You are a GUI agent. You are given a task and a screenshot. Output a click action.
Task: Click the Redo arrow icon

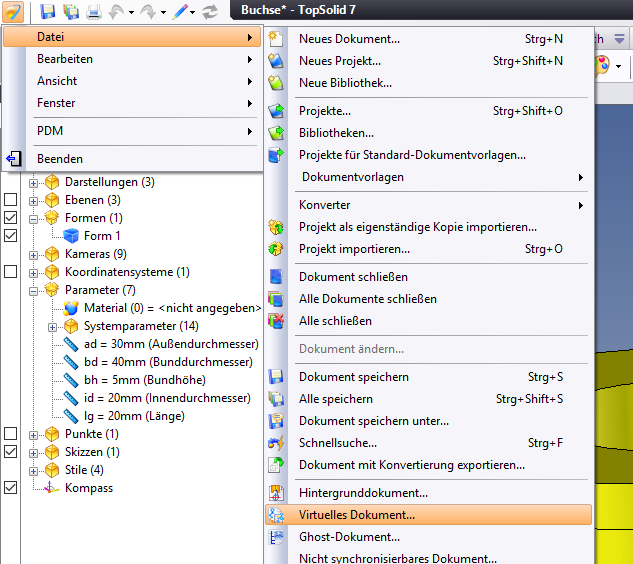[x=149, y=12]
